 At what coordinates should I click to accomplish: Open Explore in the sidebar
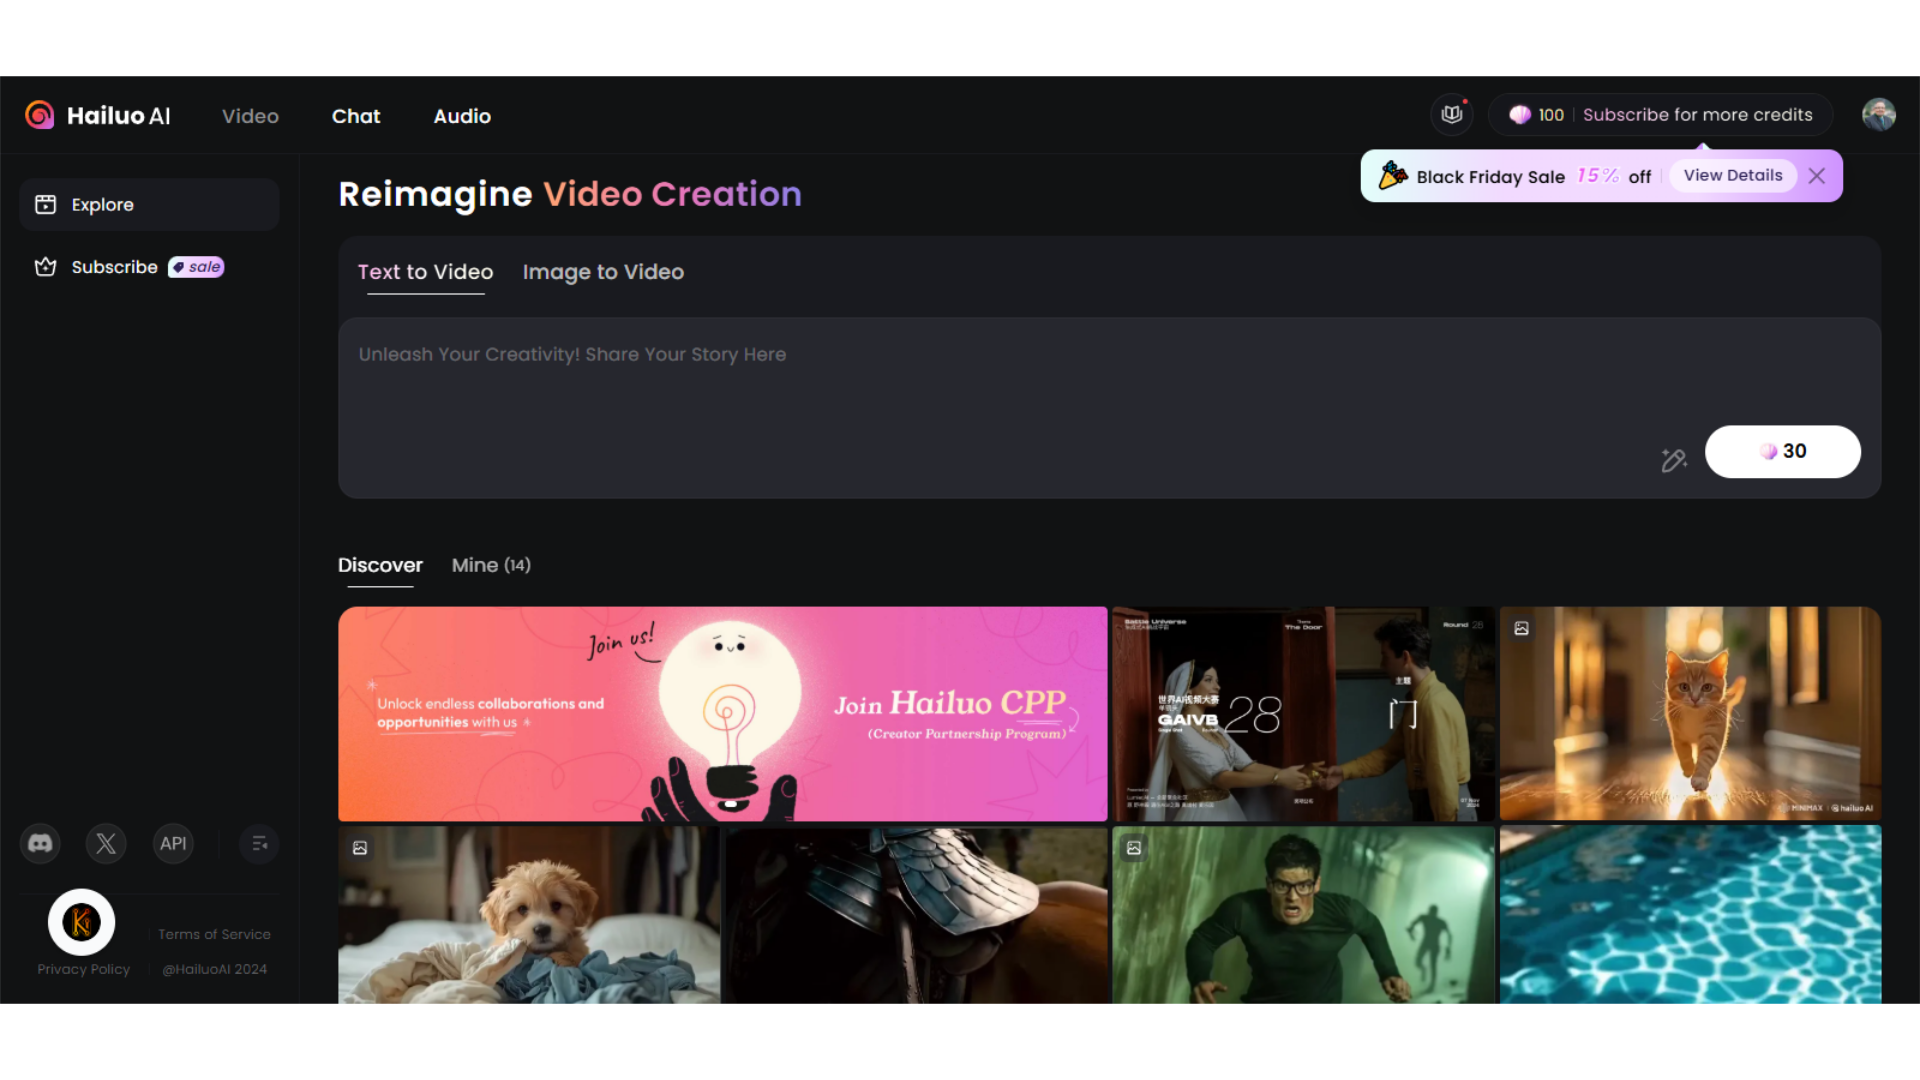(x=149, y=204)
